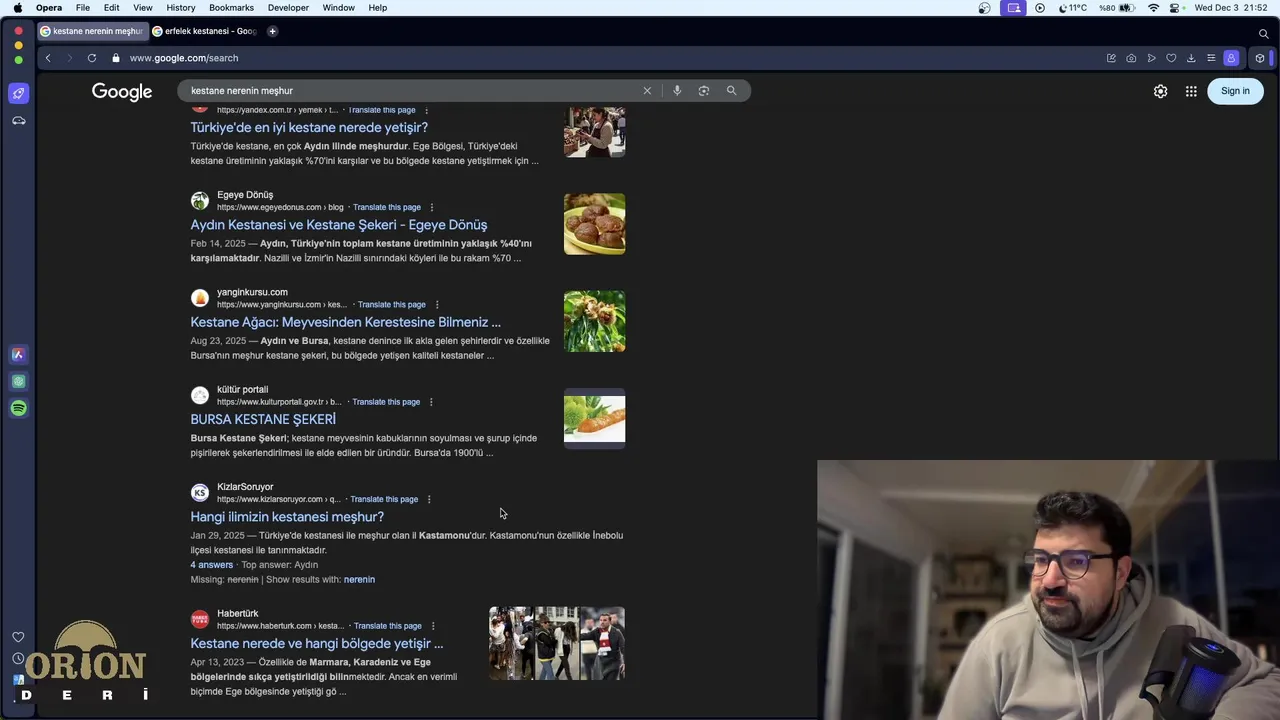The image size is (1280, 720).
Task: Switch to the 'erfelek kestanesi' tab
Action: [x=205, y=31]
